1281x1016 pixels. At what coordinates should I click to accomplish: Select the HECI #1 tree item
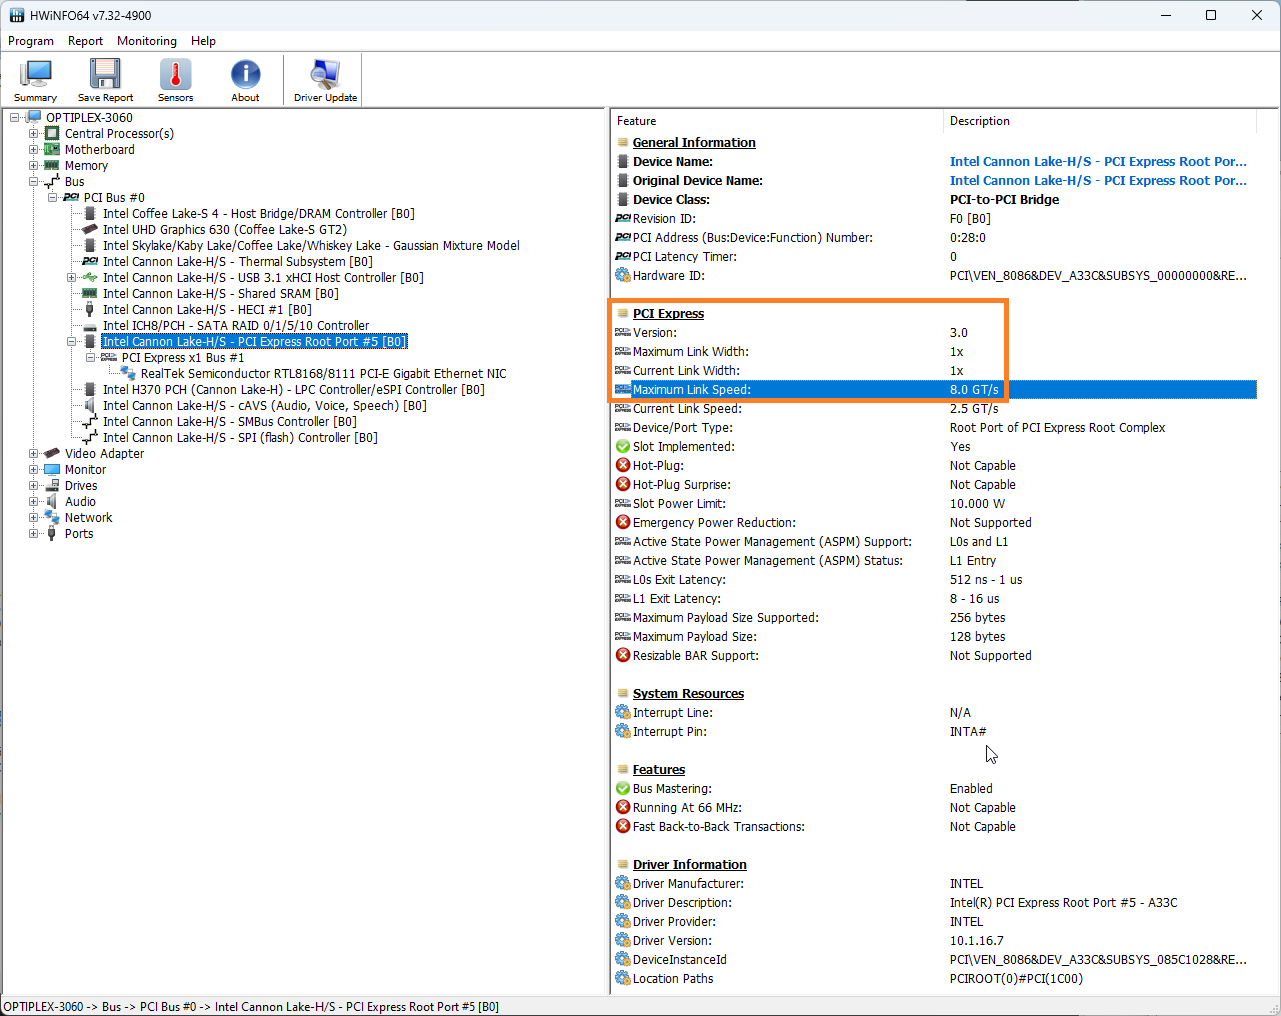point(207,309)
